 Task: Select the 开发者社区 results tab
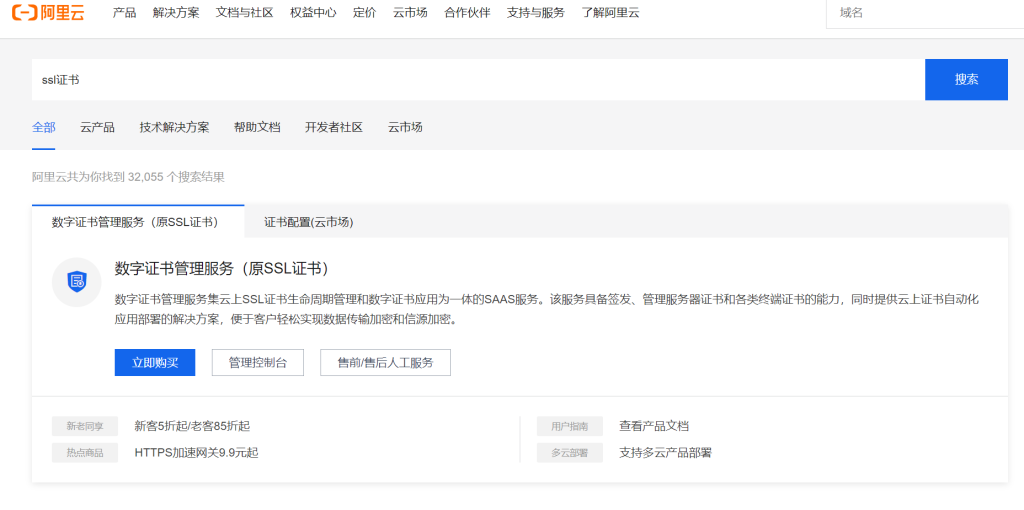(x=334, y=127)
